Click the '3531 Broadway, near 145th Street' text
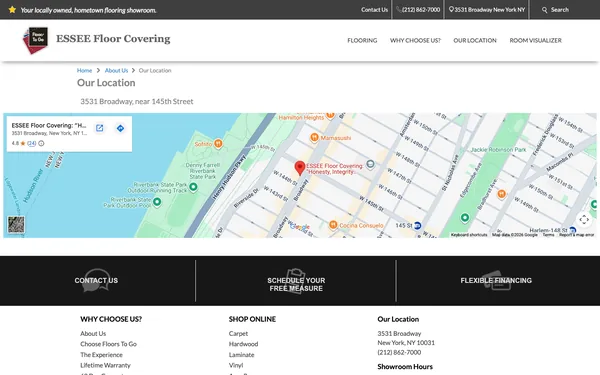Screen dimensions: 600x375 (137, 101)
